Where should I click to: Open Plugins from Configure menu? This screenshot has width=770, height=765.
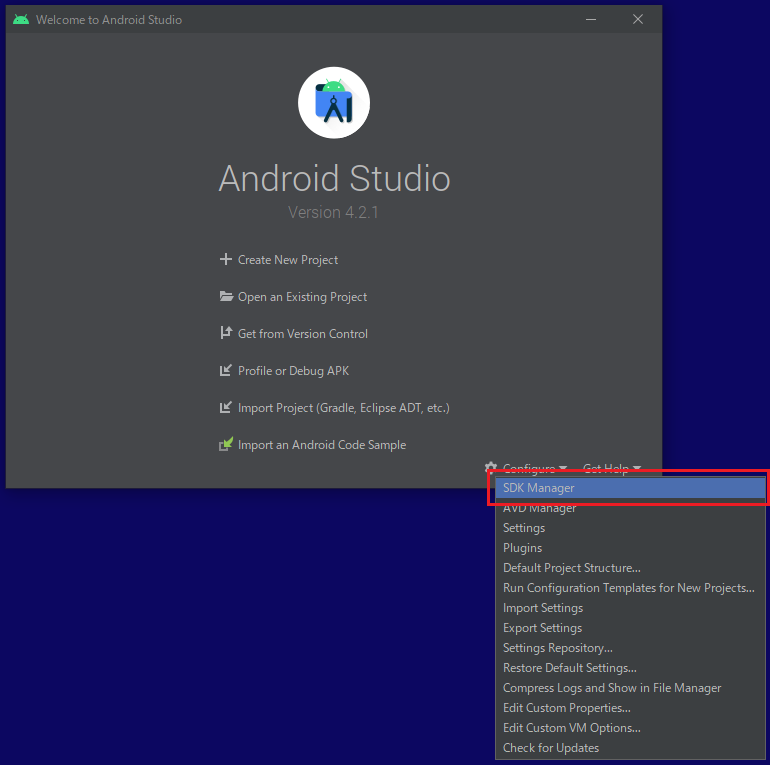pos(630,548)
